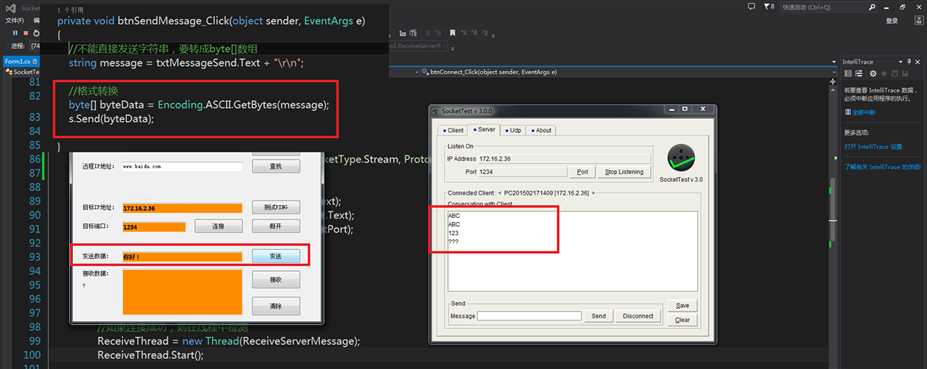Click the account avatar icon top right
This screenshot has height=369, width=927.
(918, 21)
